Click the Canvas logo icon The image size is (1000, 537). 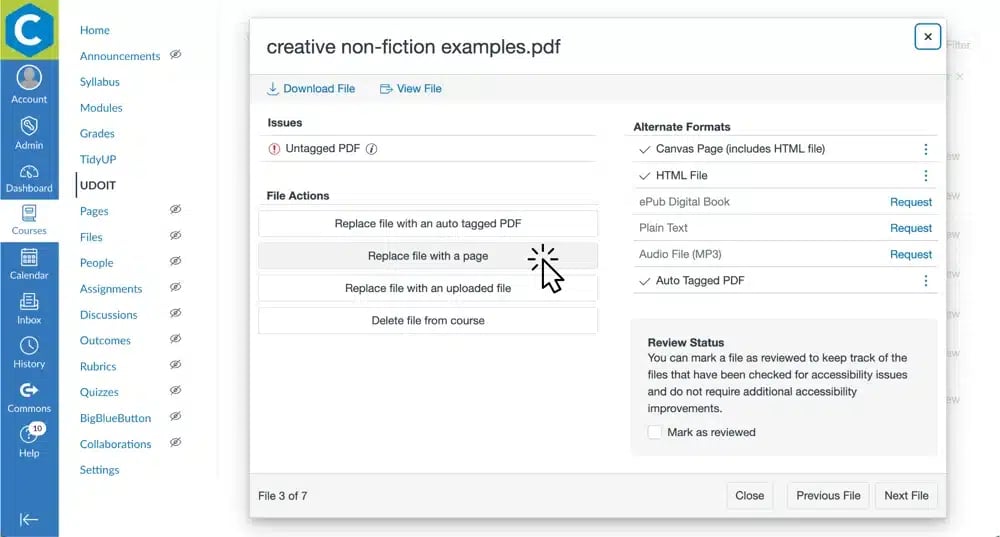pyautogui.click(x=29, y=29)
